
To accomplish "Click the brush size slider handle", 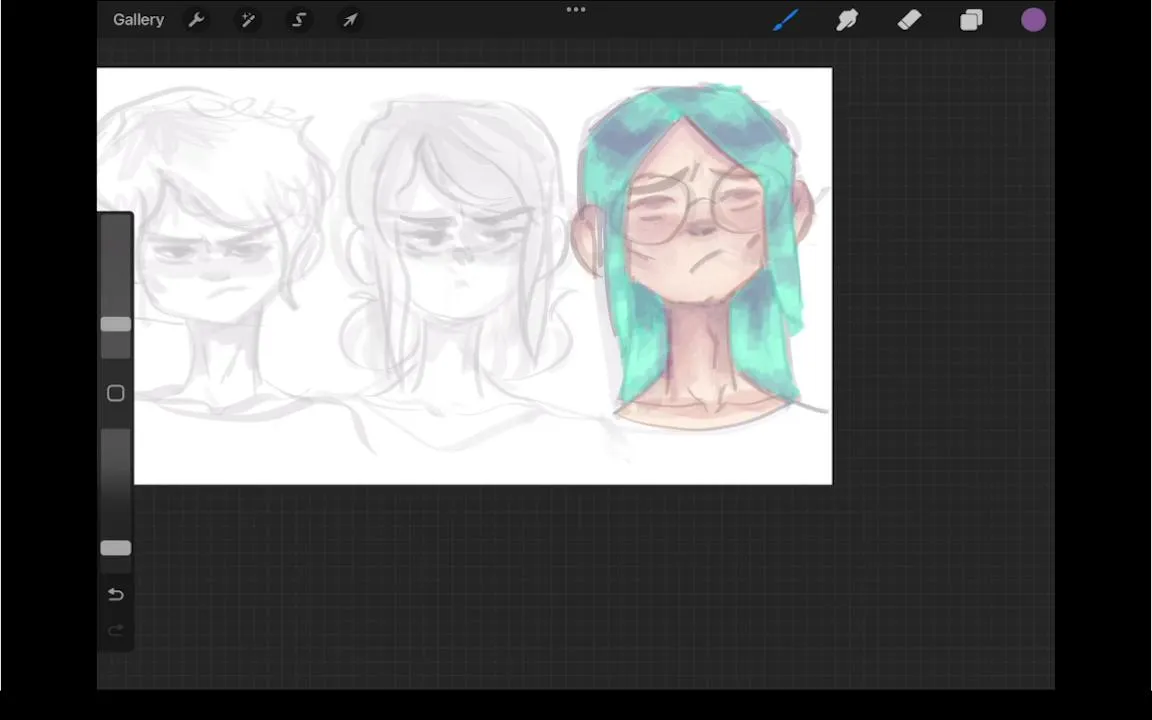I will pyautogui.click(x=116, y=324).
